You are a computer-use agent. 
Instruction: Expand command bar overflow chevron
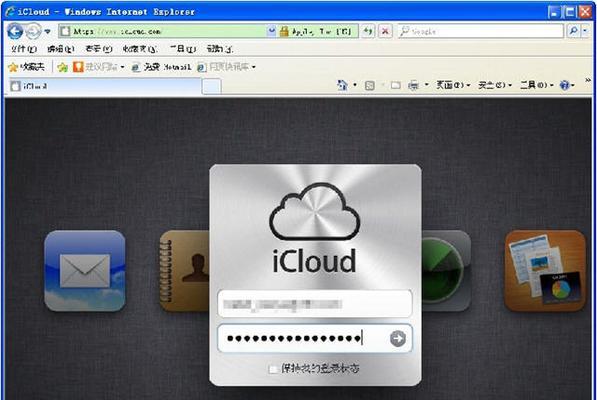[x=587, y=81]
